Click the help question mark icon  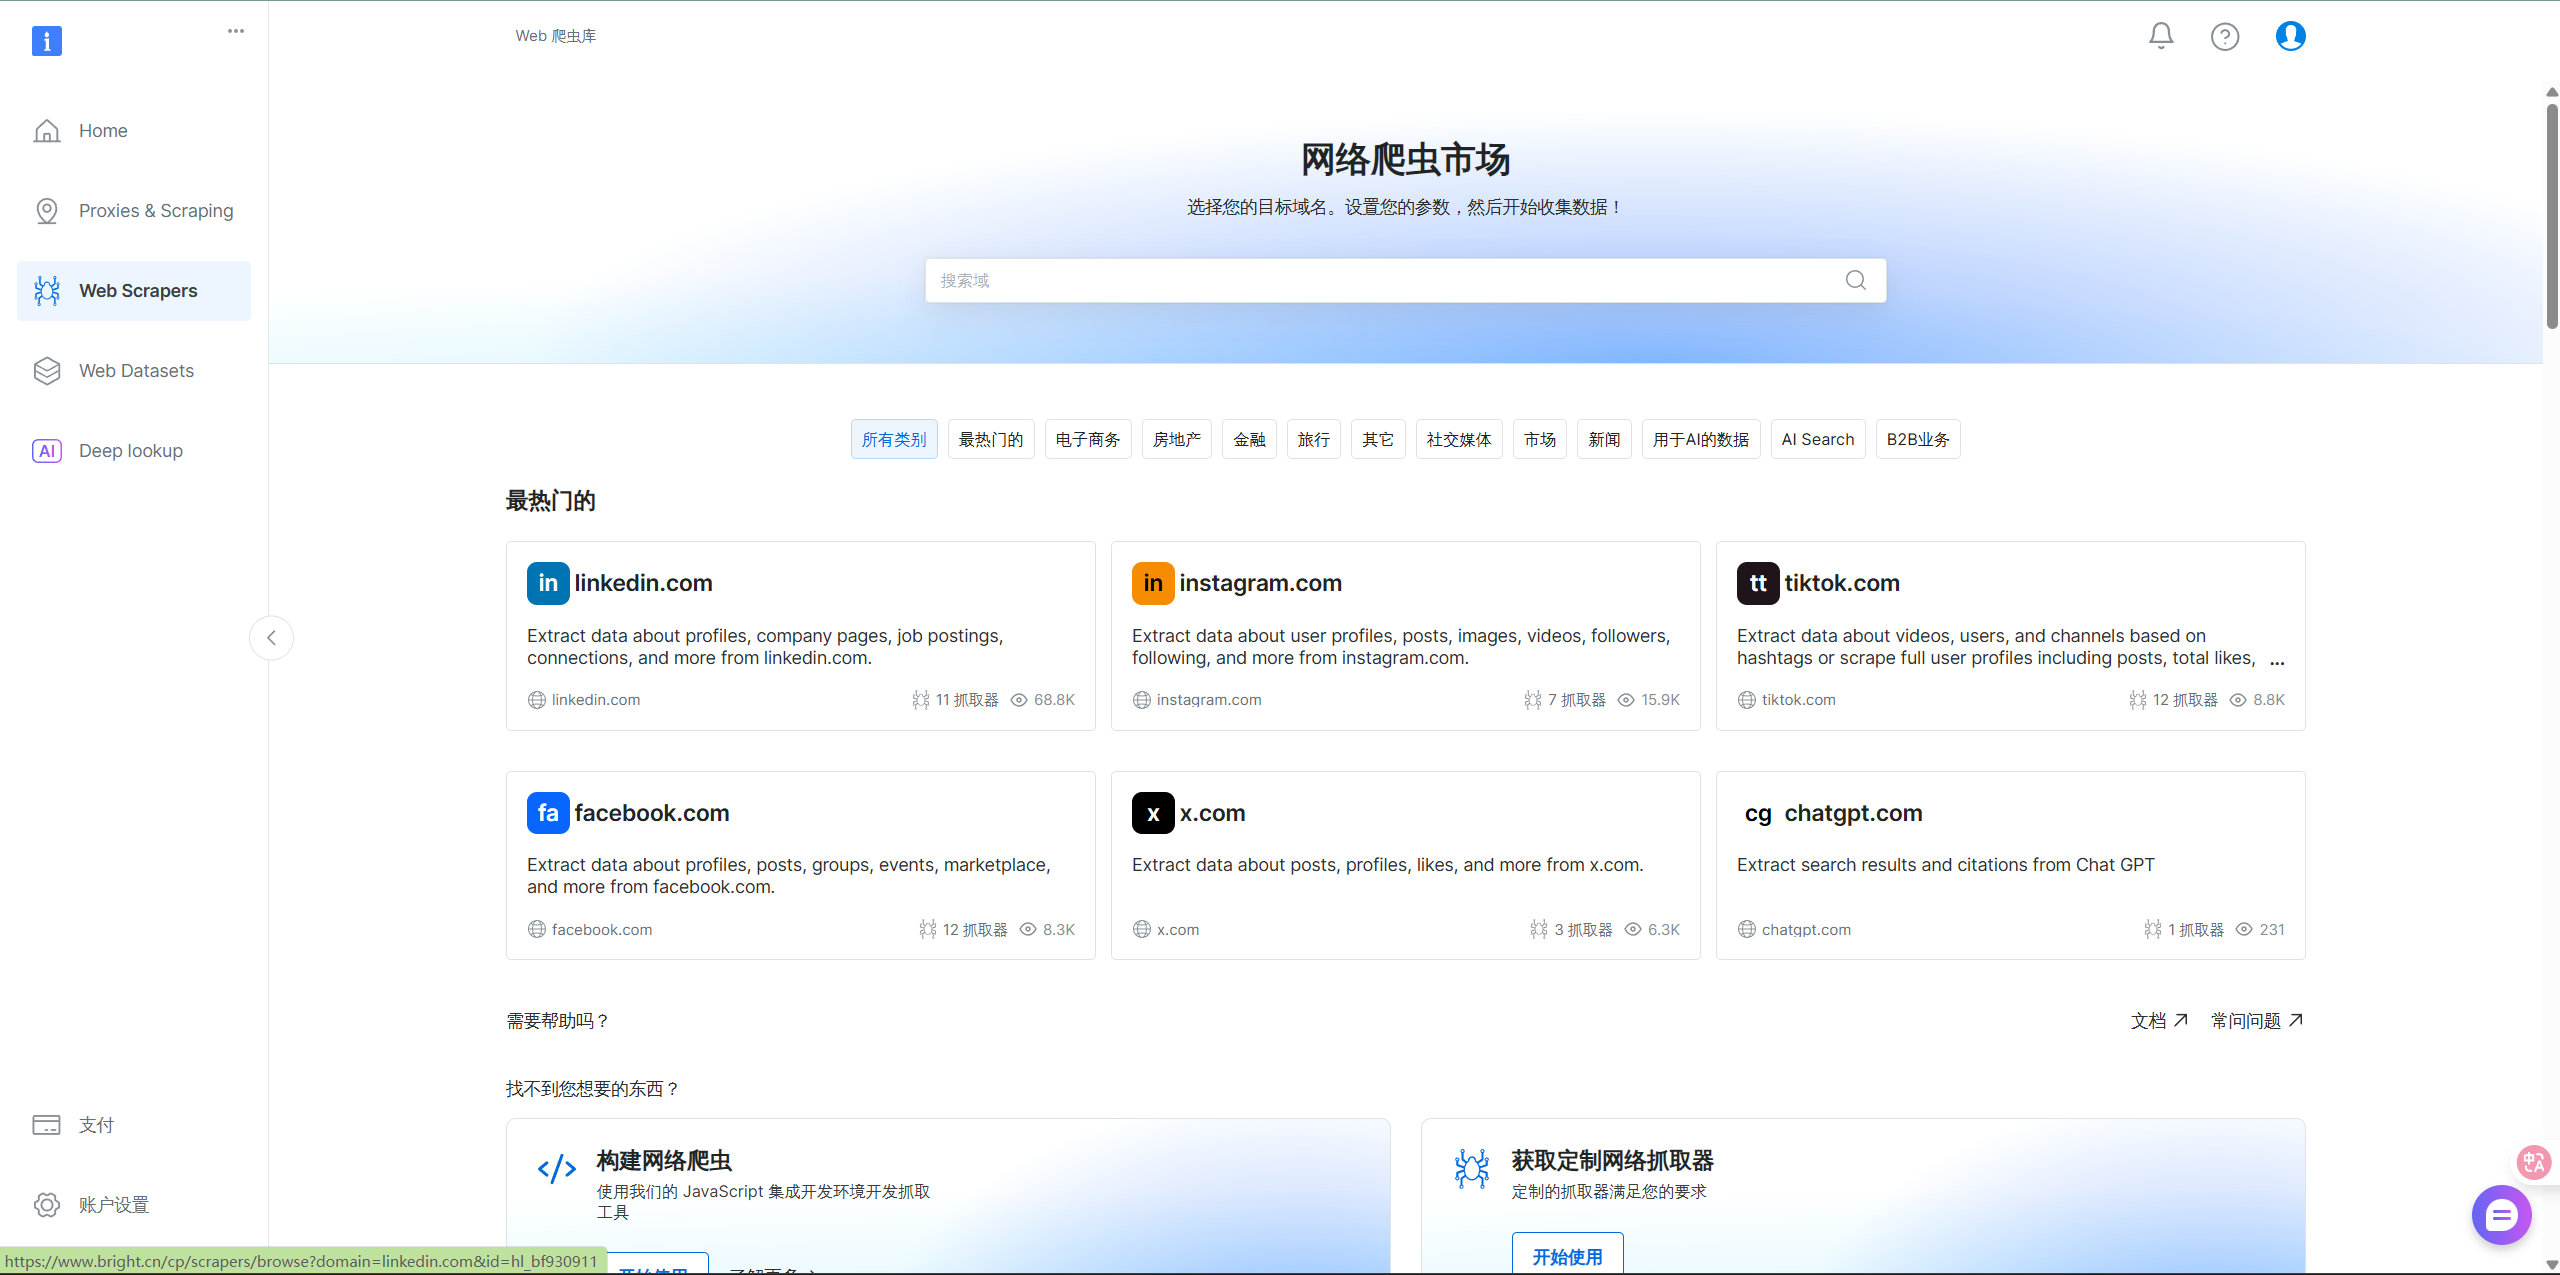tap(2224, 37)
